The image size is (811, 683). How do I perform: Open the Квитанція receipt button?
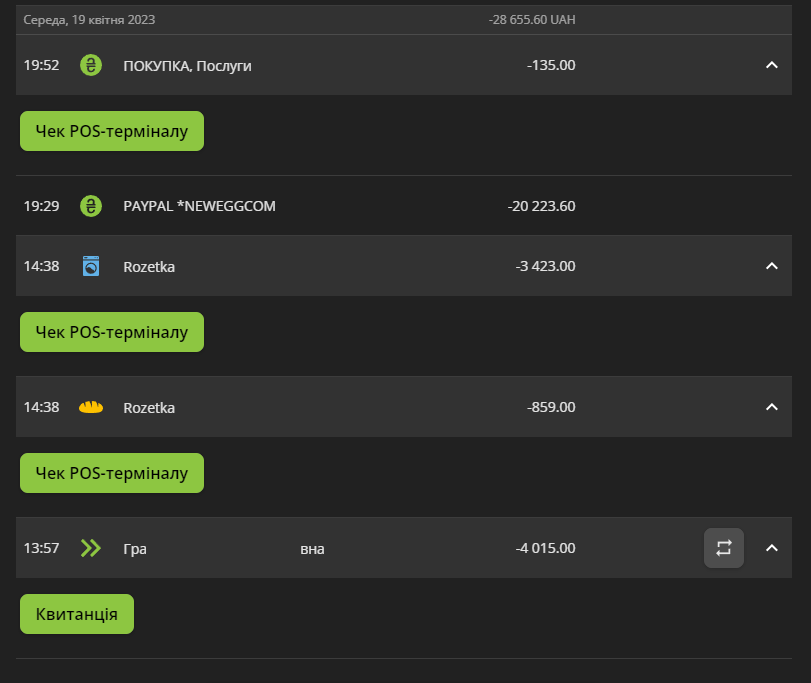click(x=77, y=614)
